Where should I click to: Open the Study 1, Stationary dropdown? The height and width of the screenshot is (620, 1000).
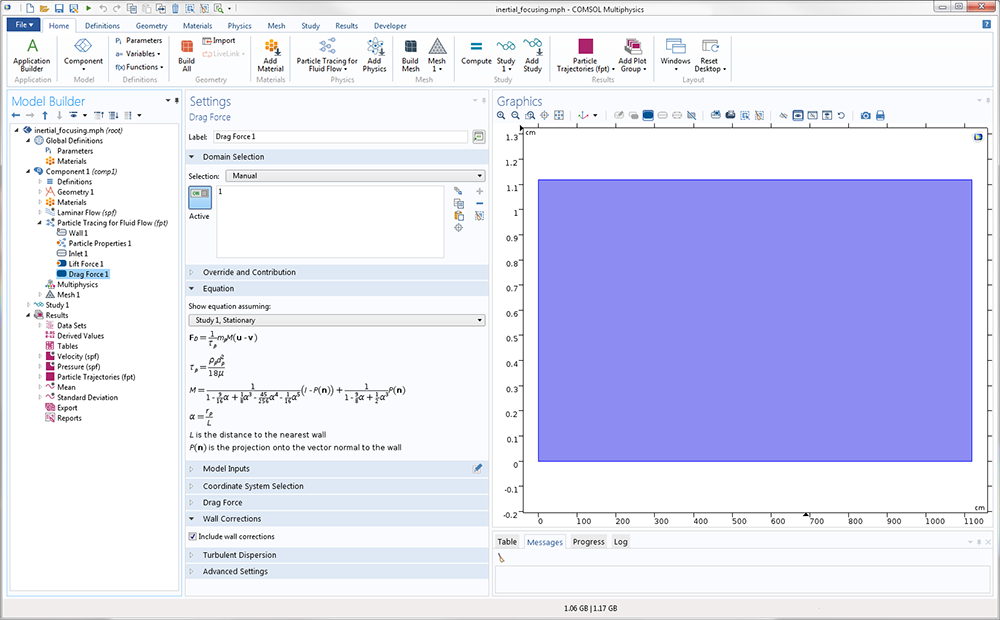coord(337,320)
